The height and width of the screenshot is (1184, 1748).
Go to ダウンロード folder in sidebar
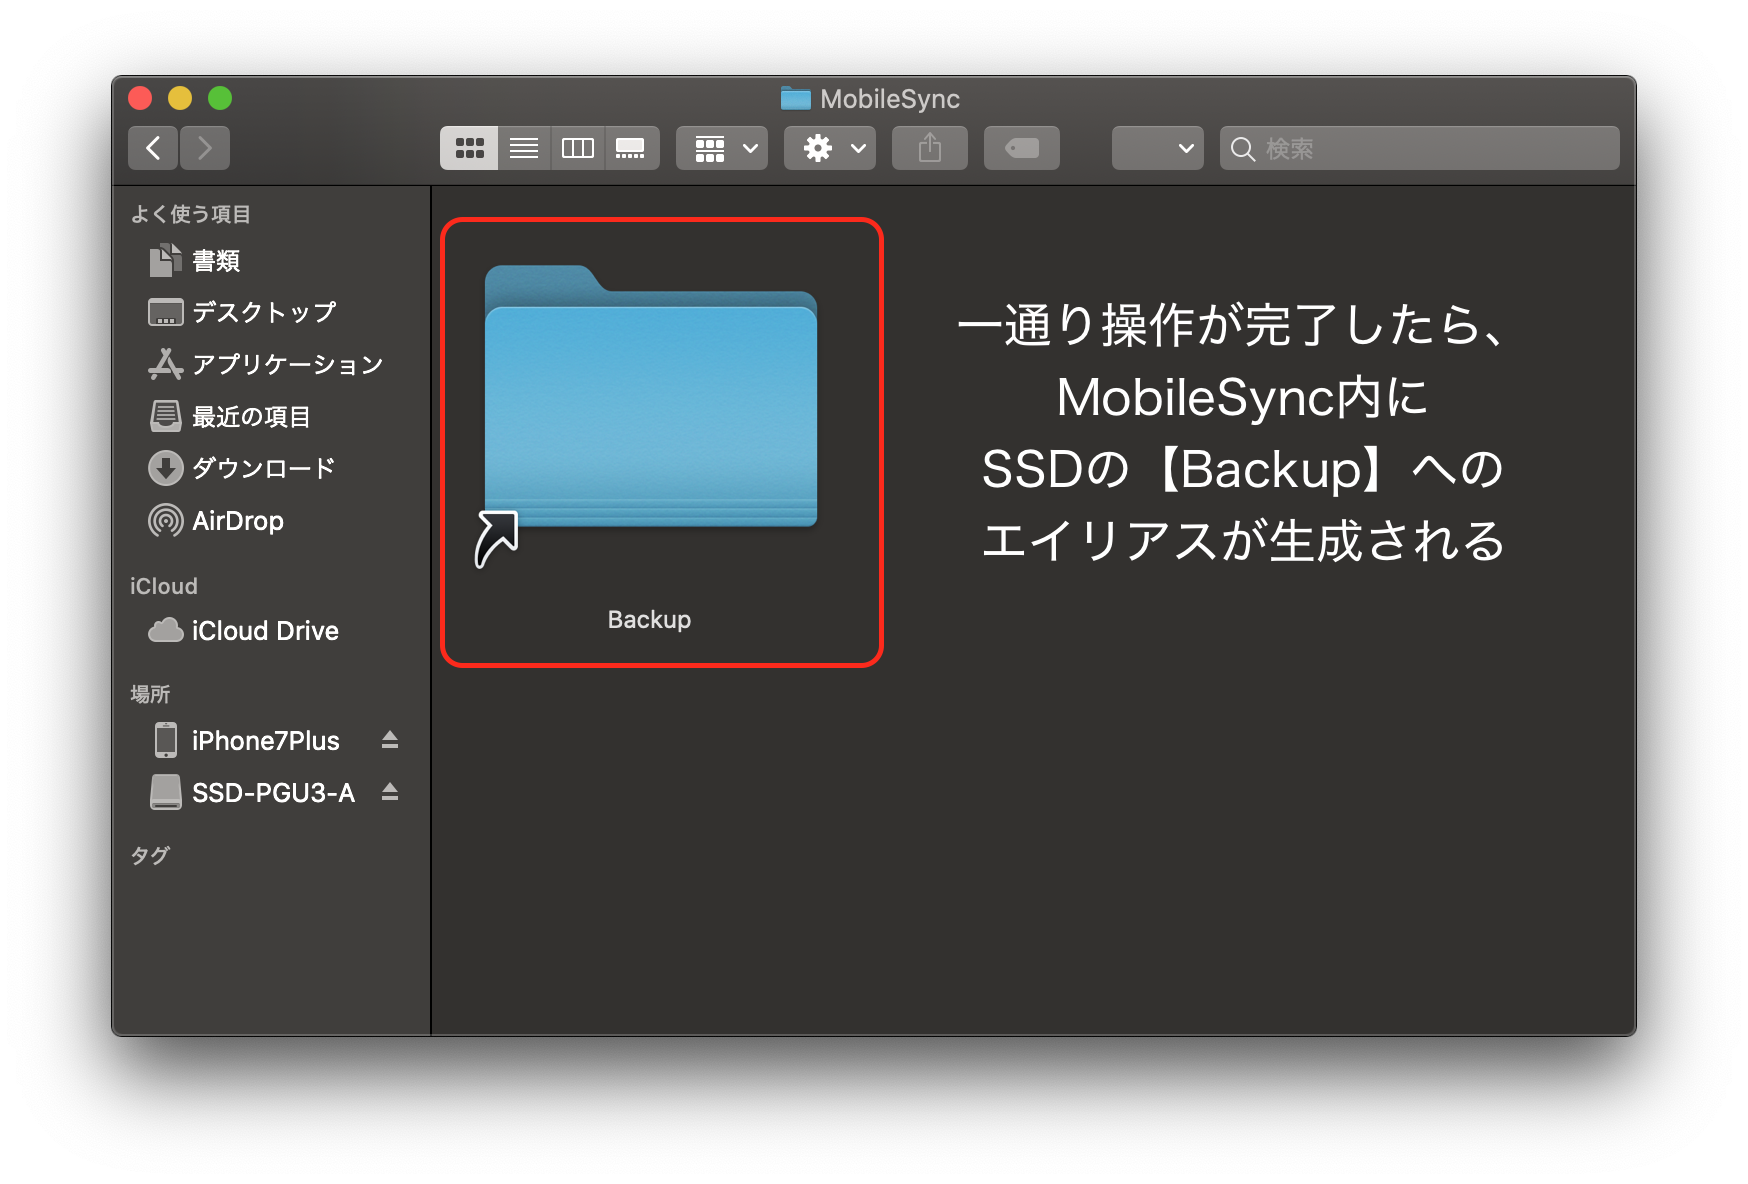click(x=262, y=468)
